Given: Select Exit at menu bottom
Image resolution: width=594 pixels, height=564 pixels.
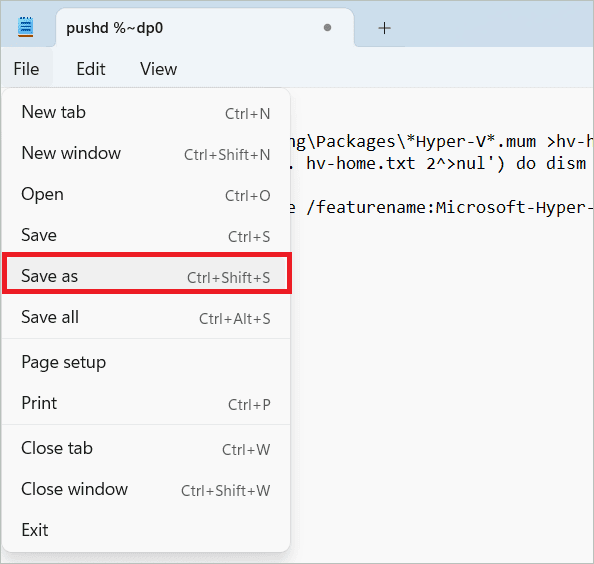Looking at the screenshot, I should (146, 530).
